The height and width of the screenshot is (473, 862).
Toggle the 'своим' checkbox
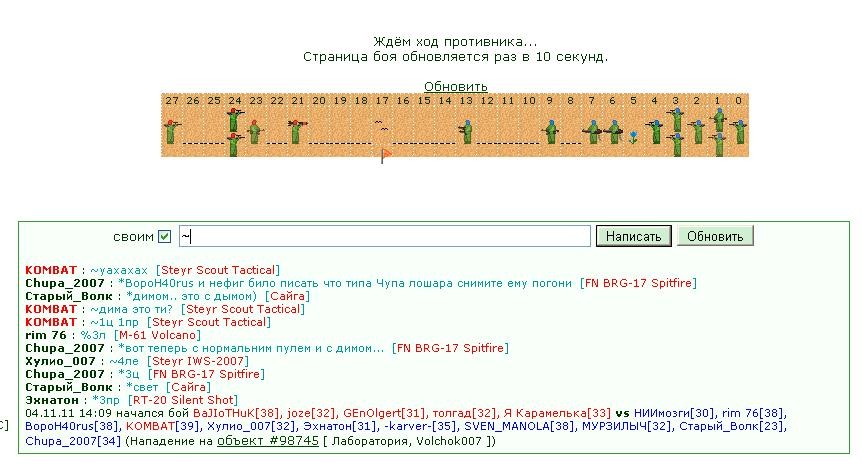[x=164, y=236]
